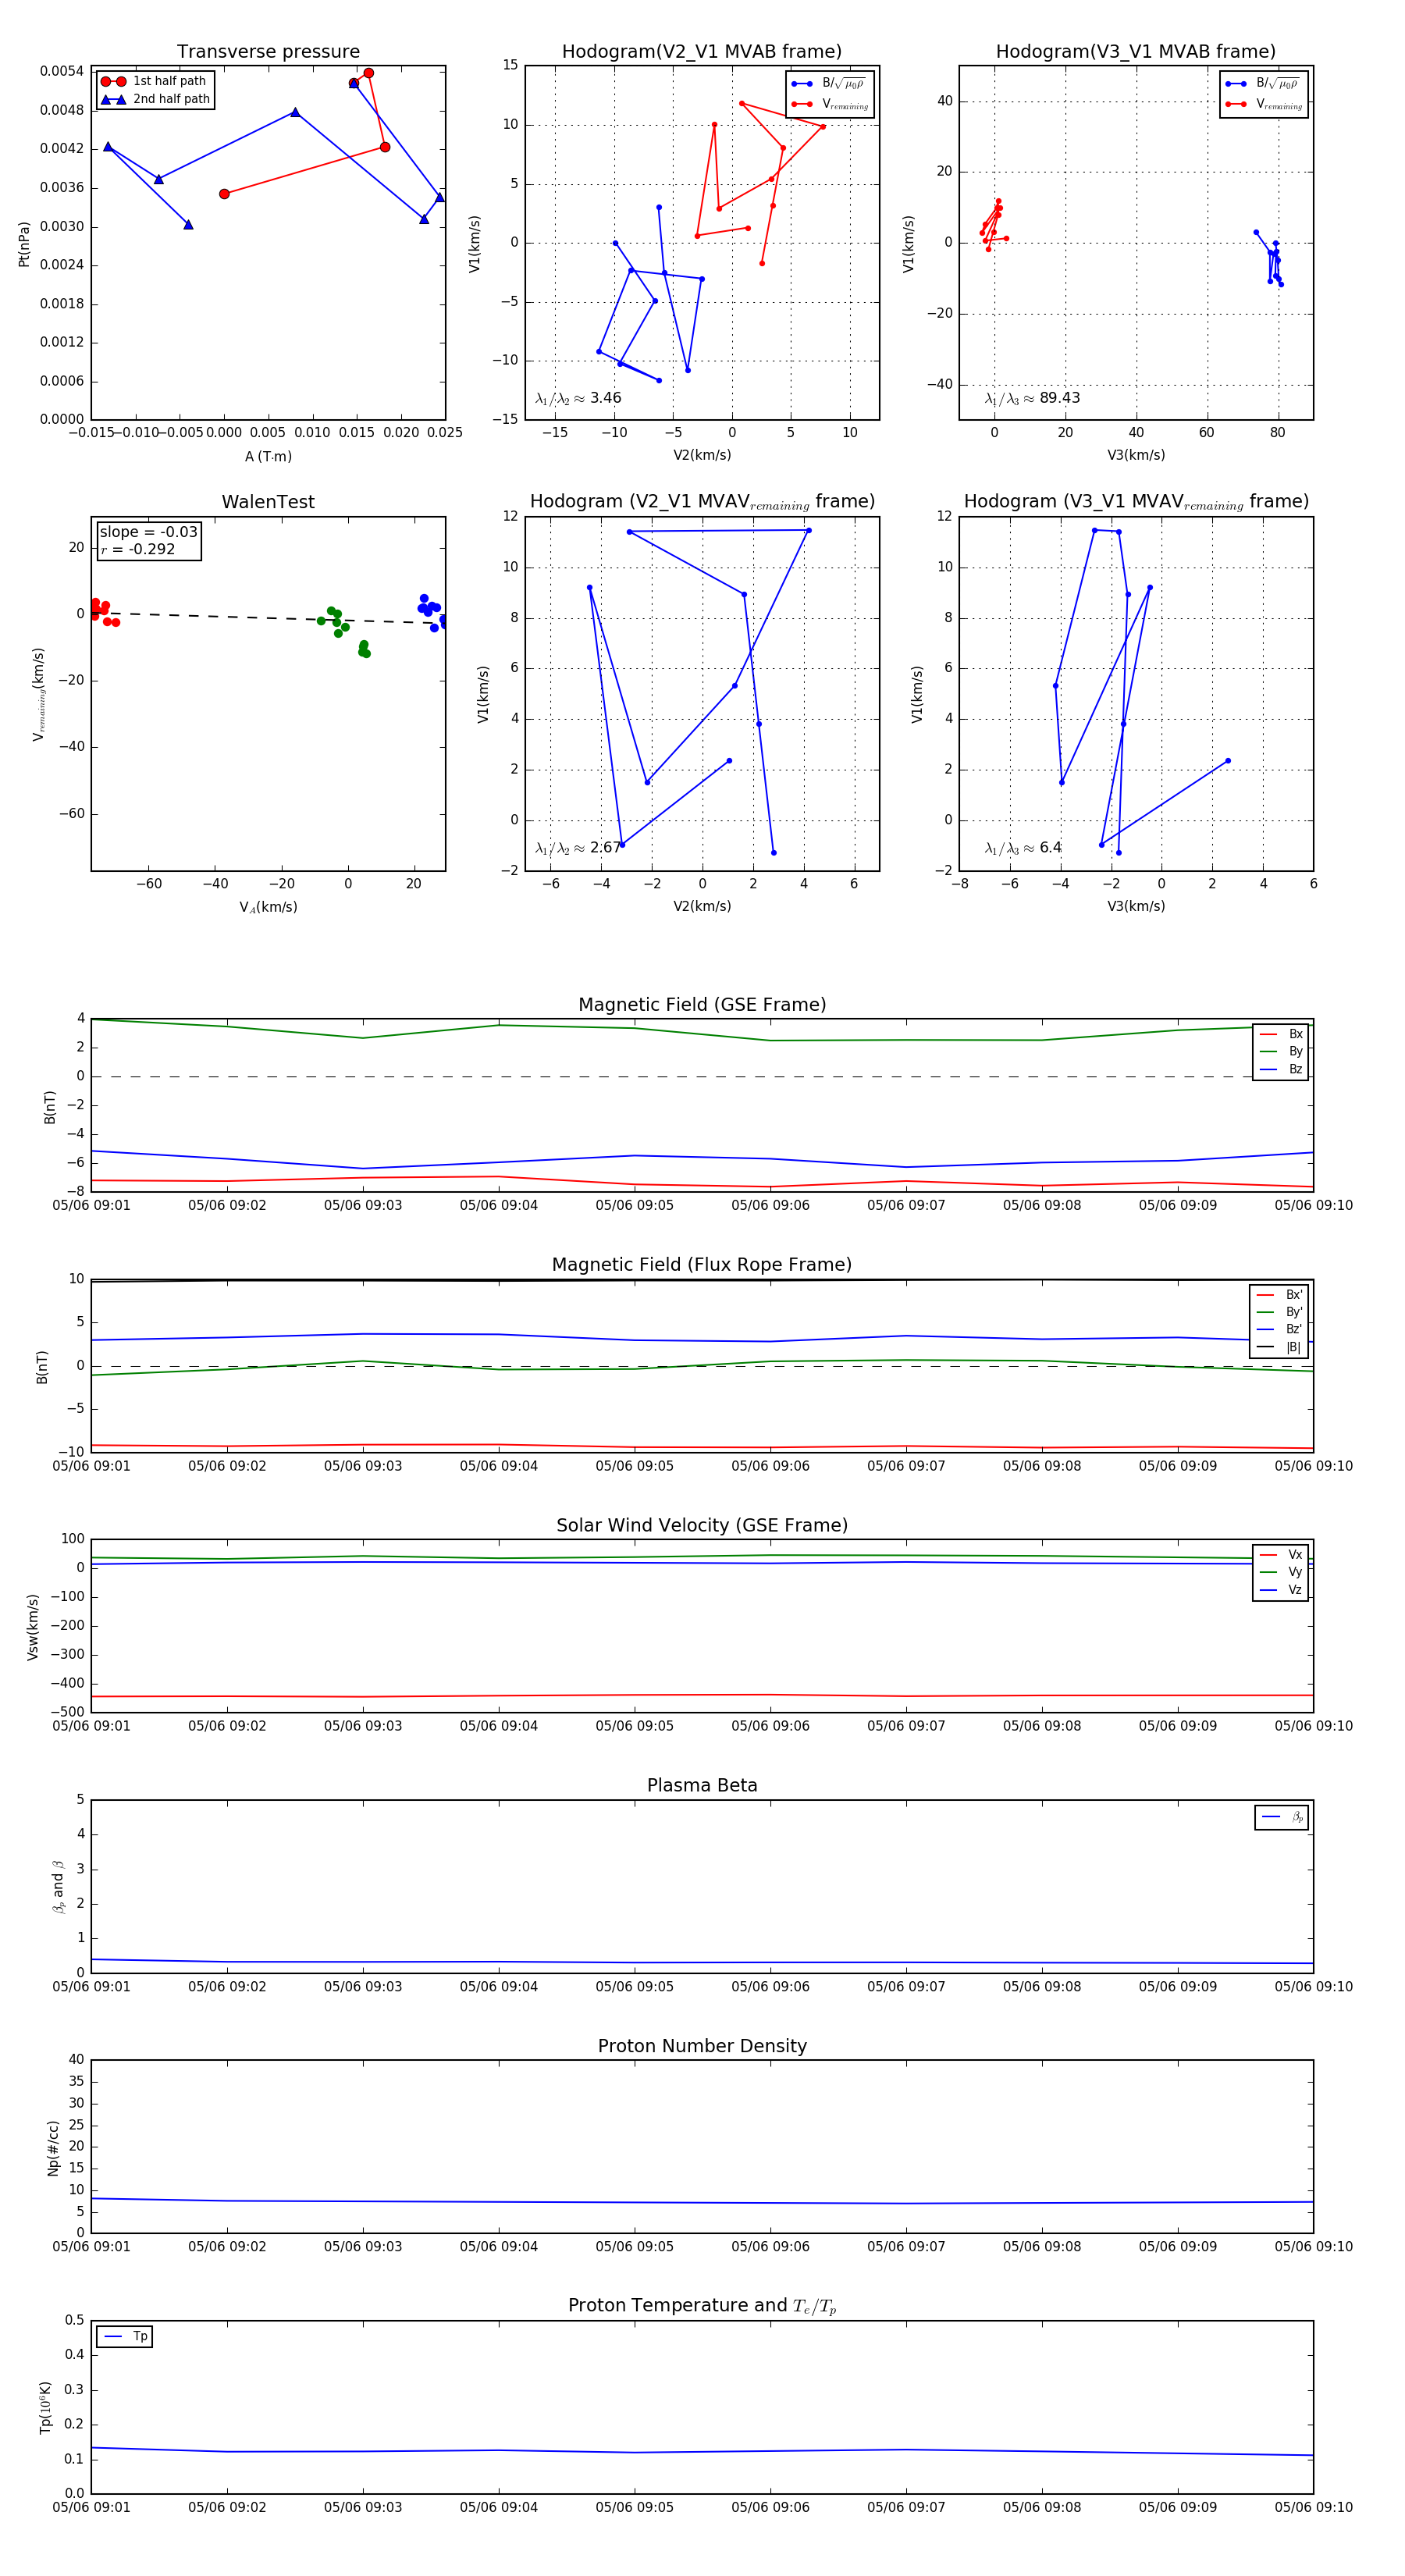Click the '05/06 09:07' tick label under the Solar Wind Velocity plot
The width and height of the screenshot is (1405, 2576).
(906, 1726)
